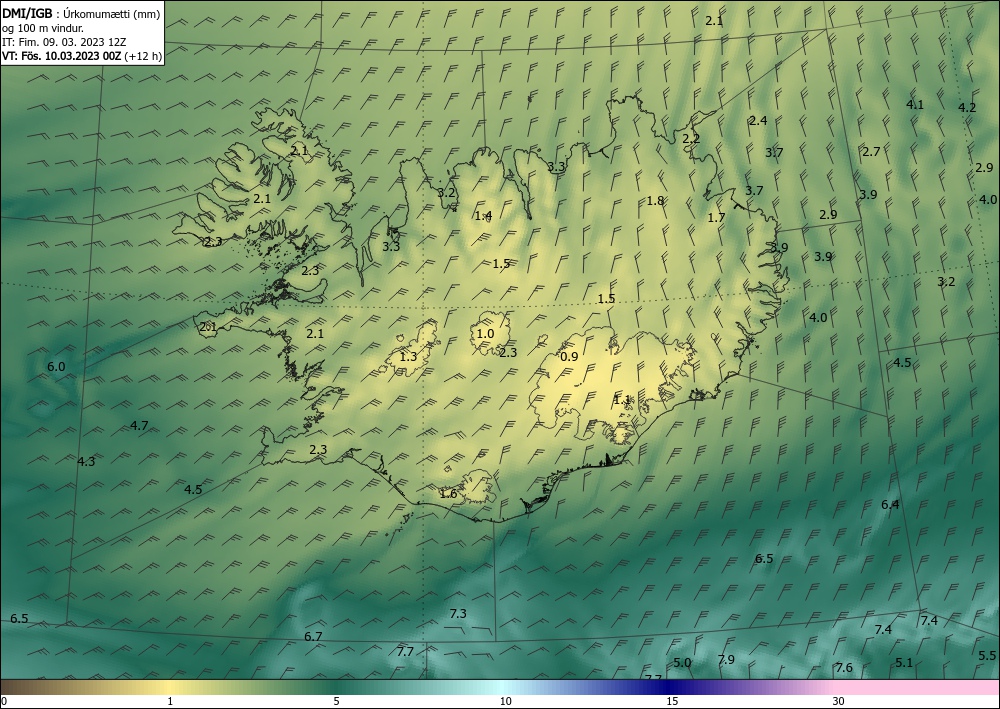Select the 5 tick on the color scale
The height and width of the screenshot is (709, 1000).
(336, 701)
